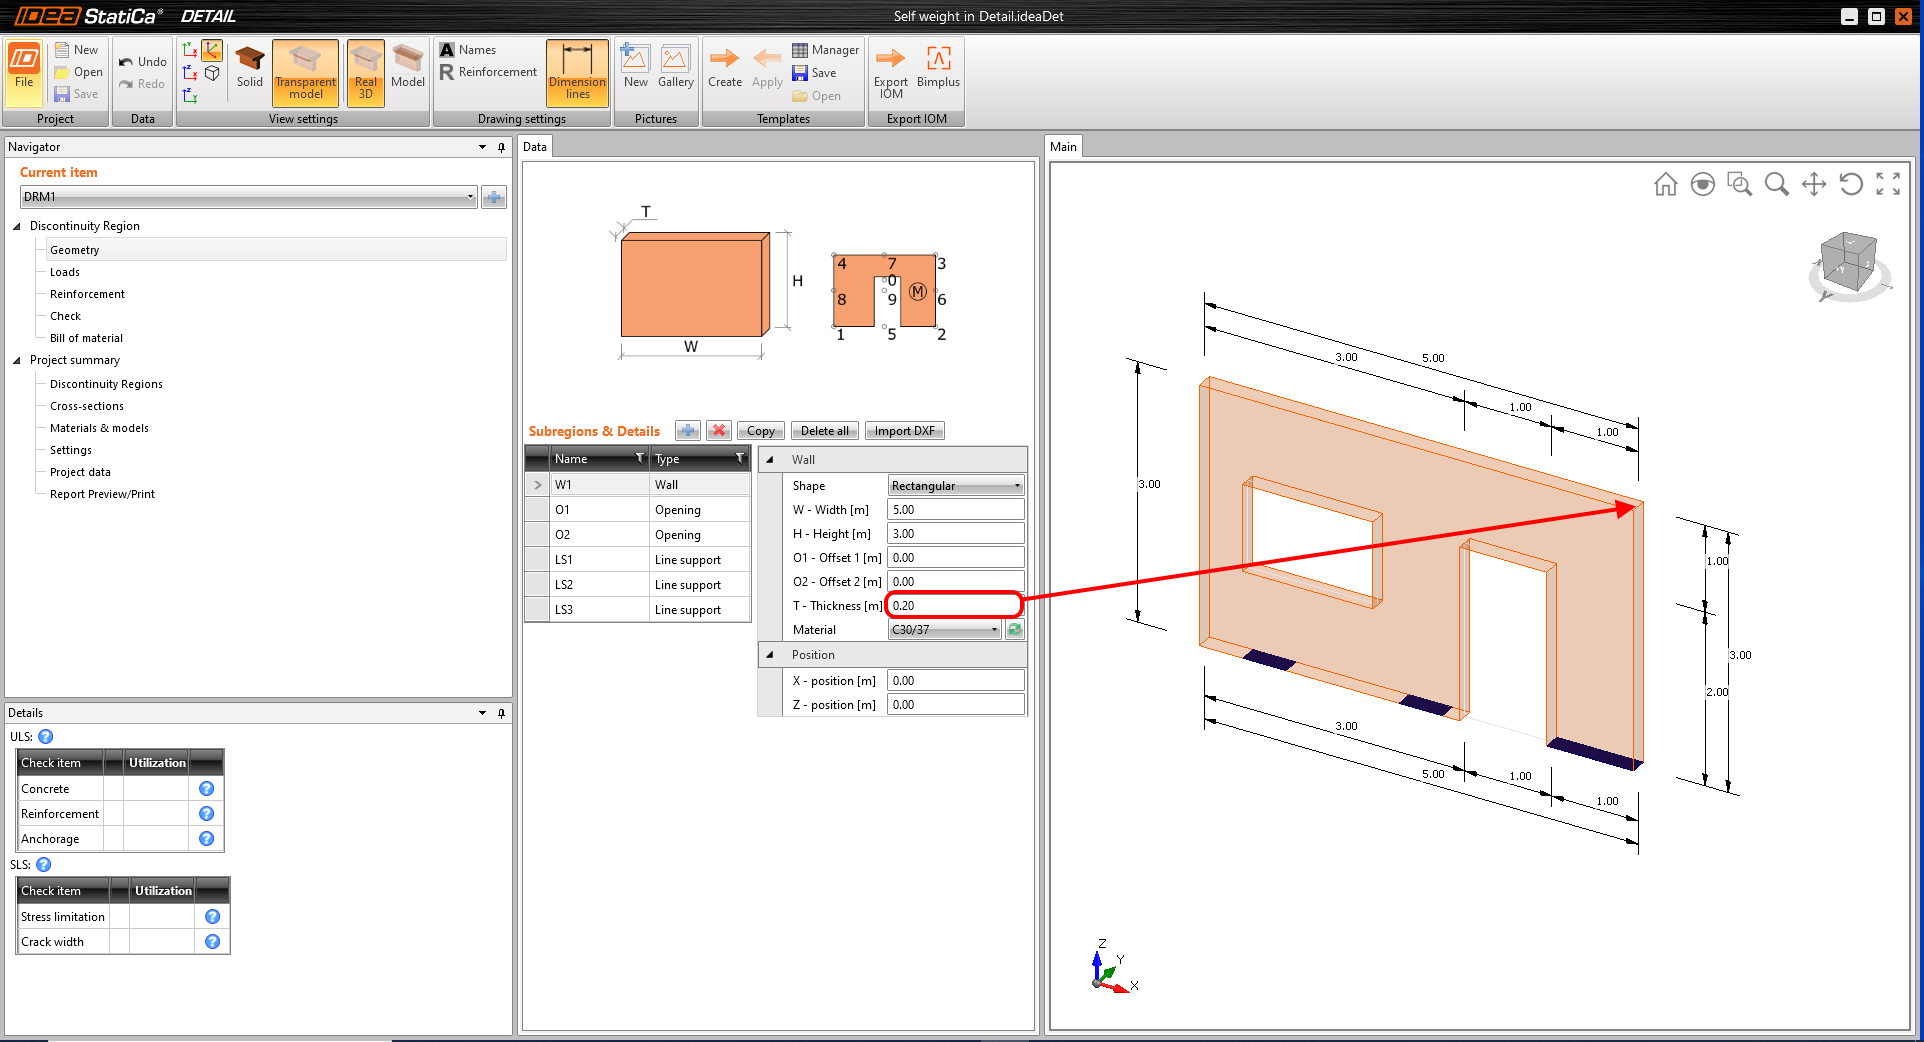Toggle Real 3D view mode

[x=365, y=72]
